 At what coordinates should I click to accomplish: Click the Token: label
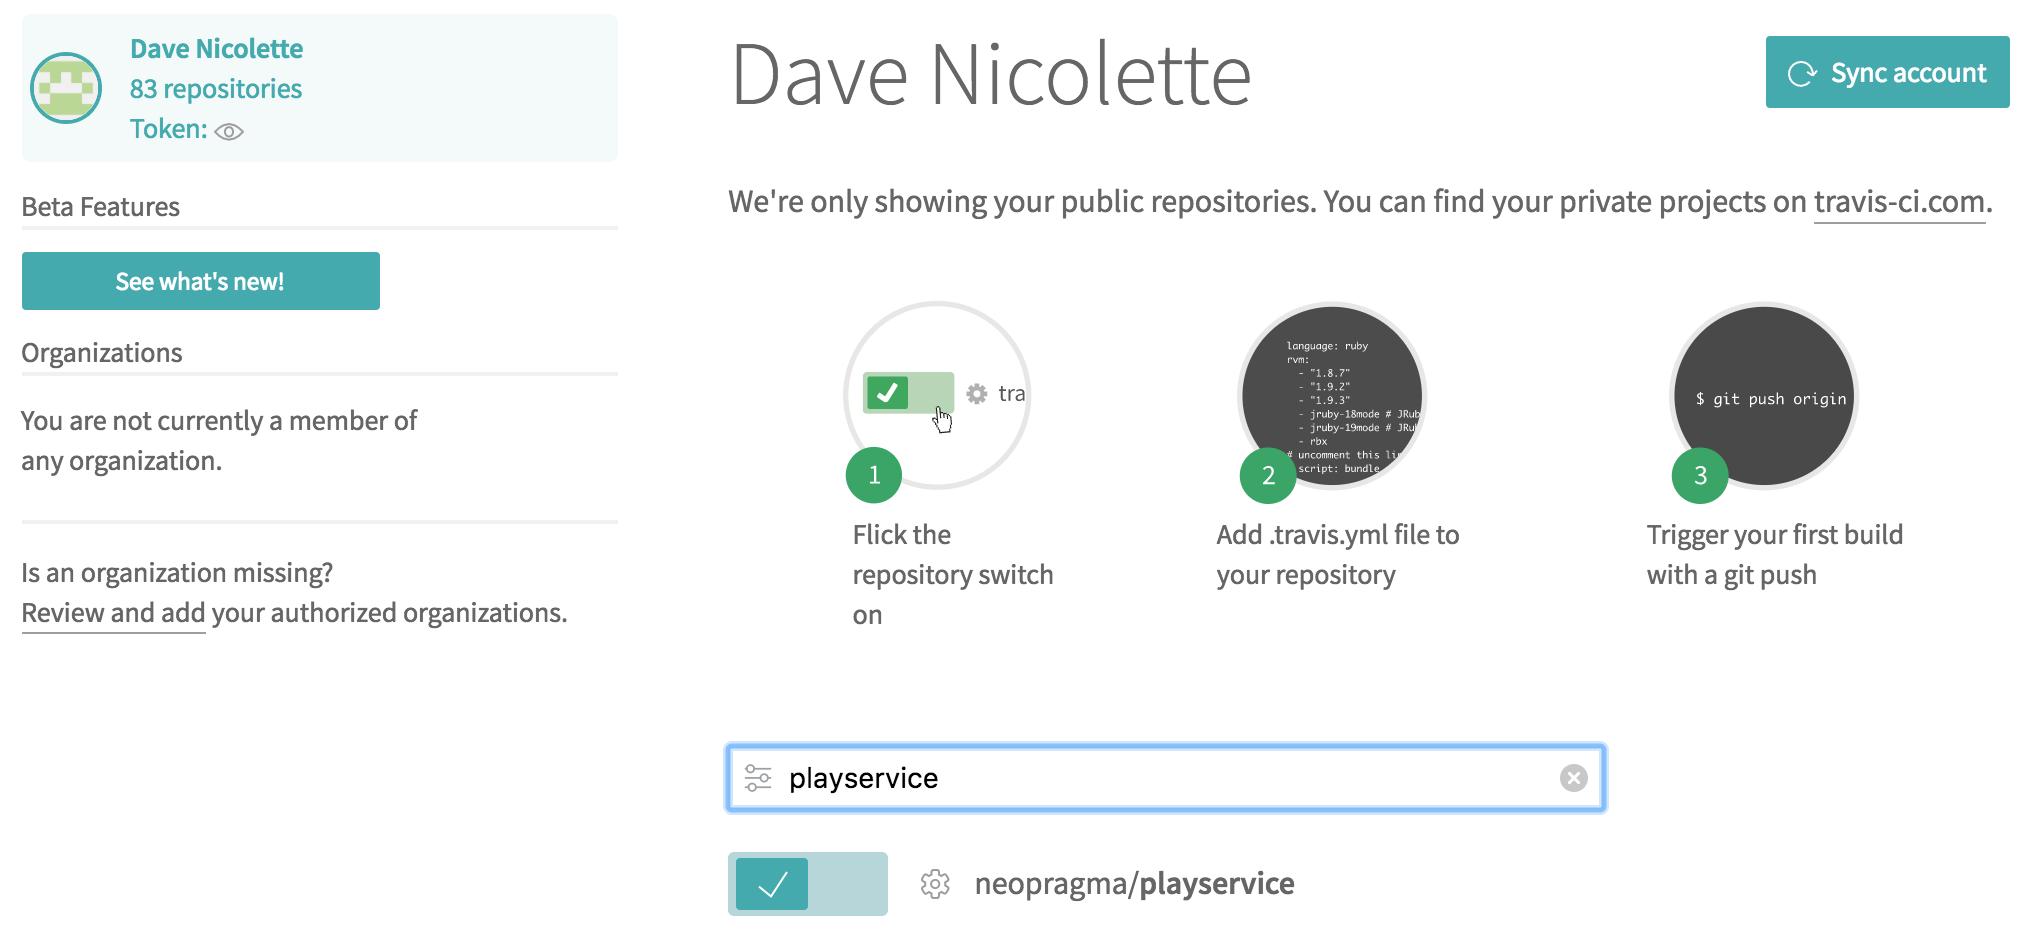click(x=169, y=129)
